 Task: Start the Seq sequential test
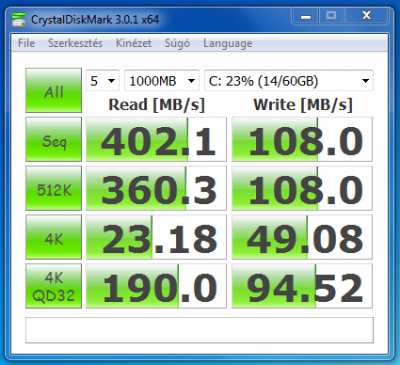point(54,139)
